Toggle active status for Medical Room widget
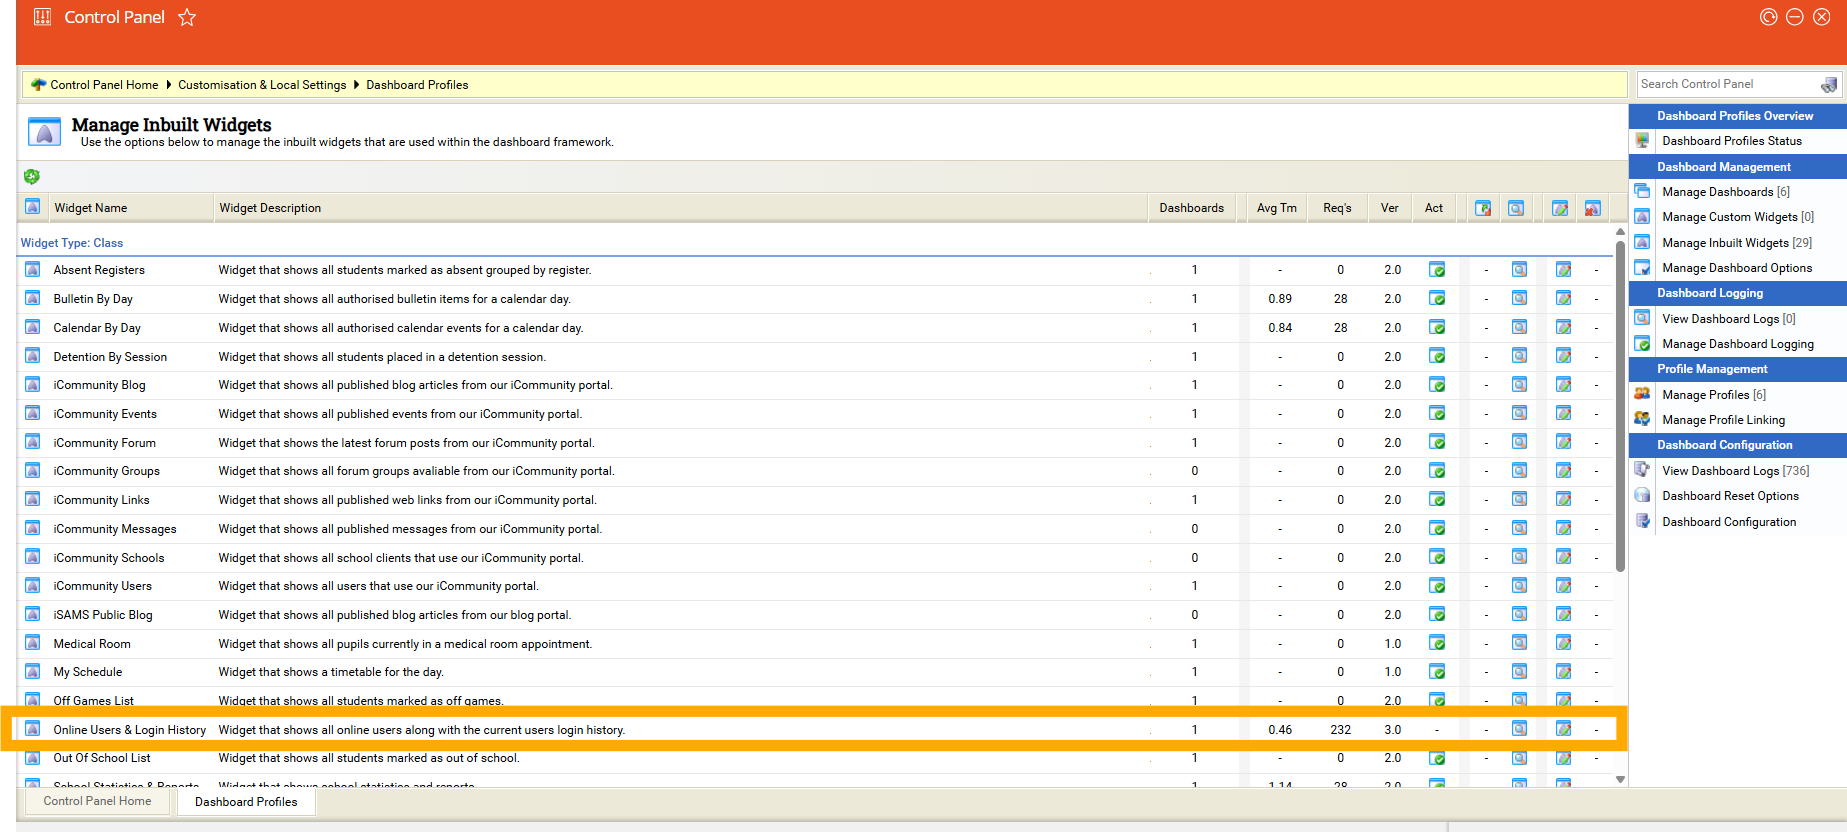Viewport: 1847px width, 832px height. 1436,644
